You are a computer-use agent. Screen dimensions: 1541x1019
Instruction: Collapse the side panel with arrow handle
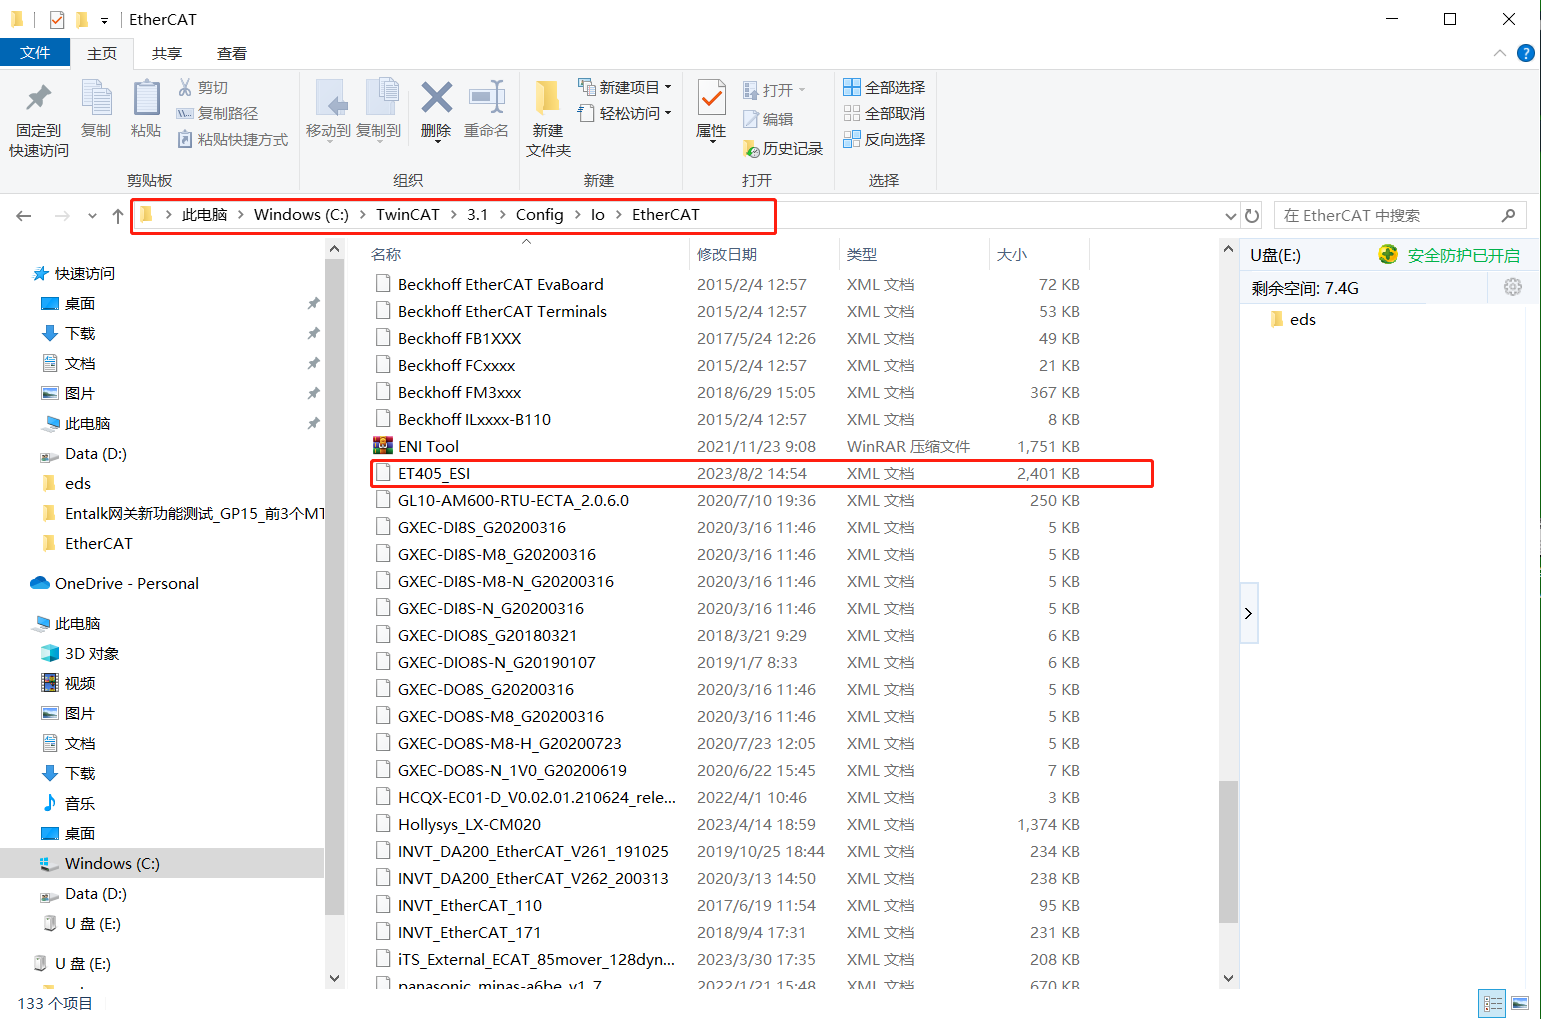[1248, 613]
